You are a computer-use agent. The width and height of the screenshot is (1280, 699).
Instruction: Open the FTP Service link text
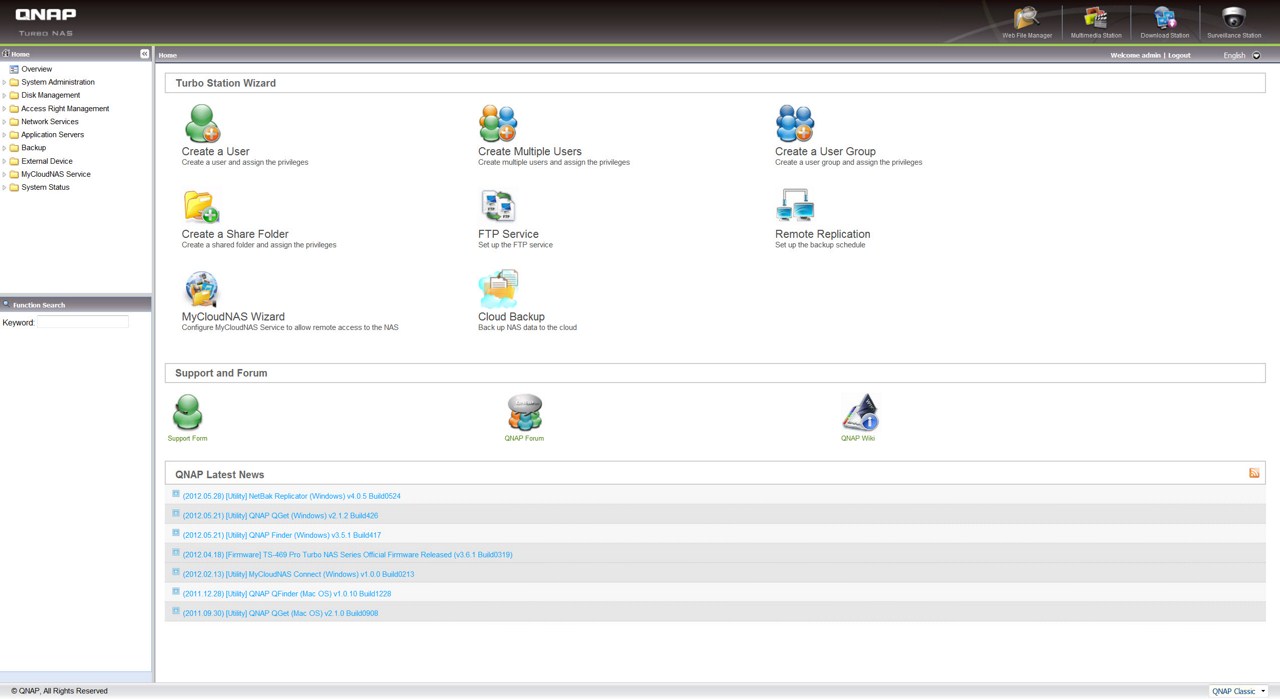(508, 234)
